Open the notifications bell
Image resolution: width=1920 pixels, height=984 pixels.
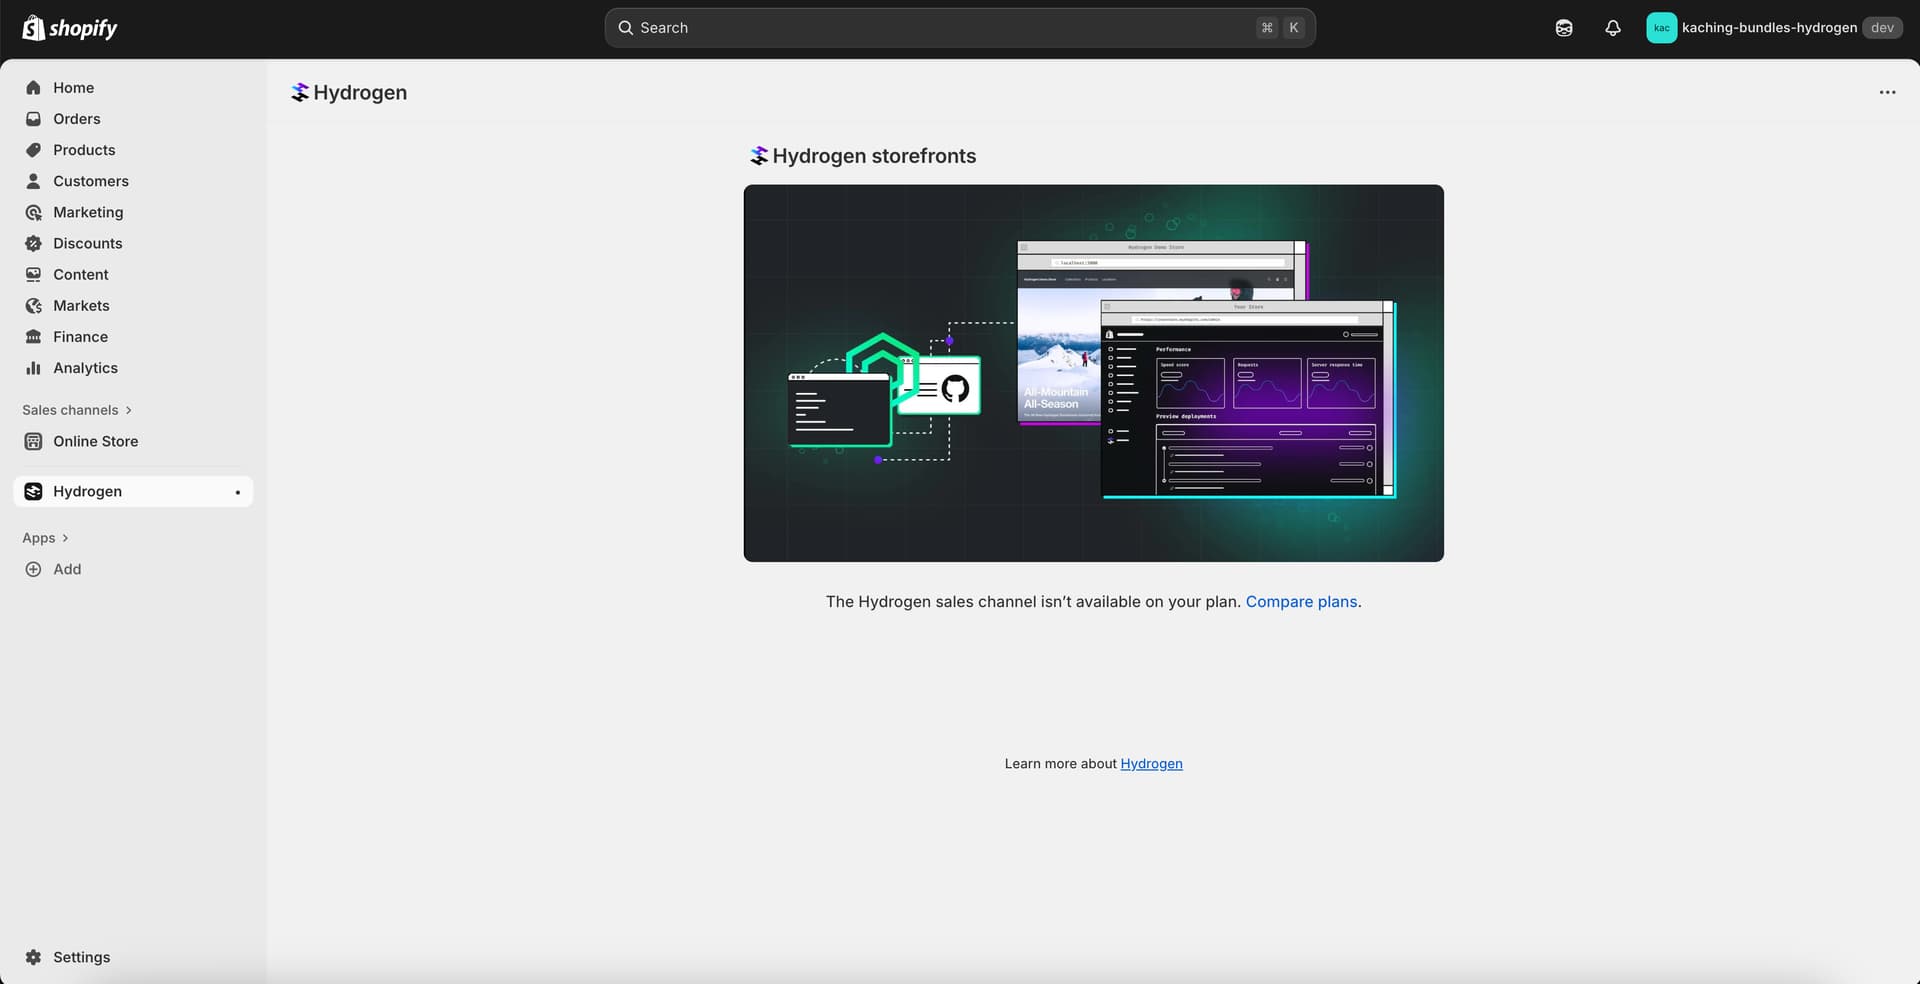tap(1613, 28)
